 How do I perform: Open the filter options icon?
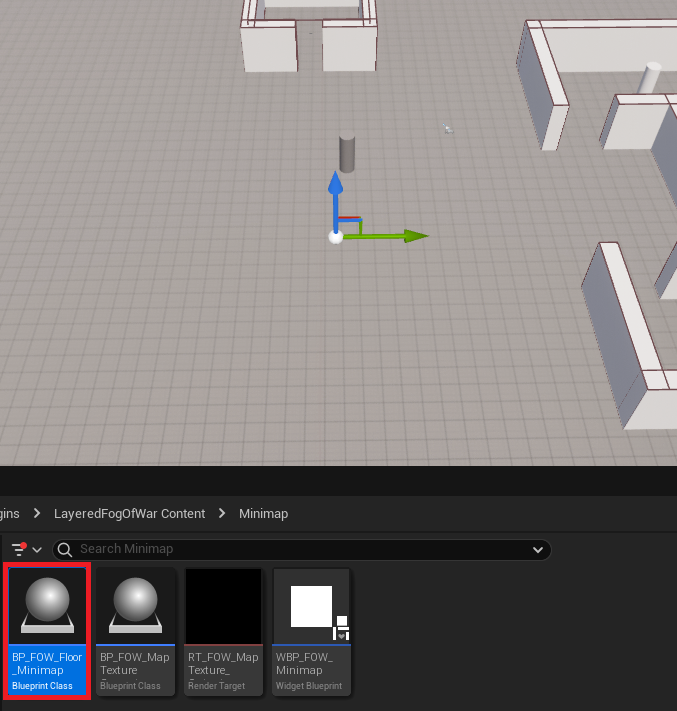[x=19, y=549]
